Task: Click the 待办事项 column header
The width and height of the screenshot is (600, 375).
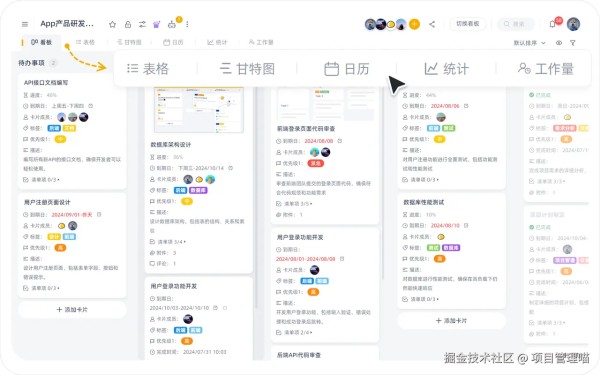Action: (31, 63)
